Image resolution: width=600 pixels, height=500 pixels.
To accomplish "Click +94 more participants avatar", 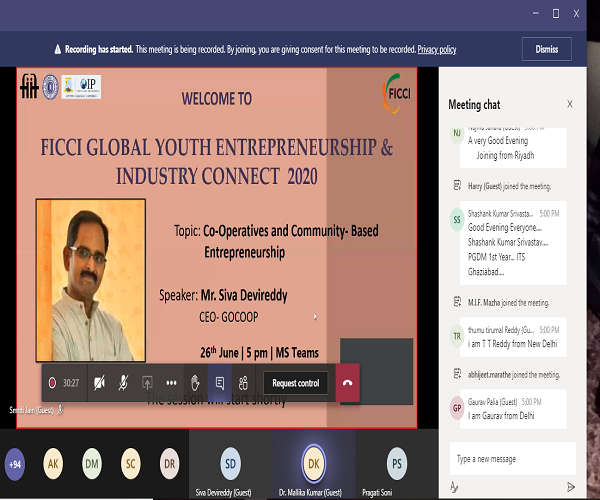I will (x=15, y=464).
